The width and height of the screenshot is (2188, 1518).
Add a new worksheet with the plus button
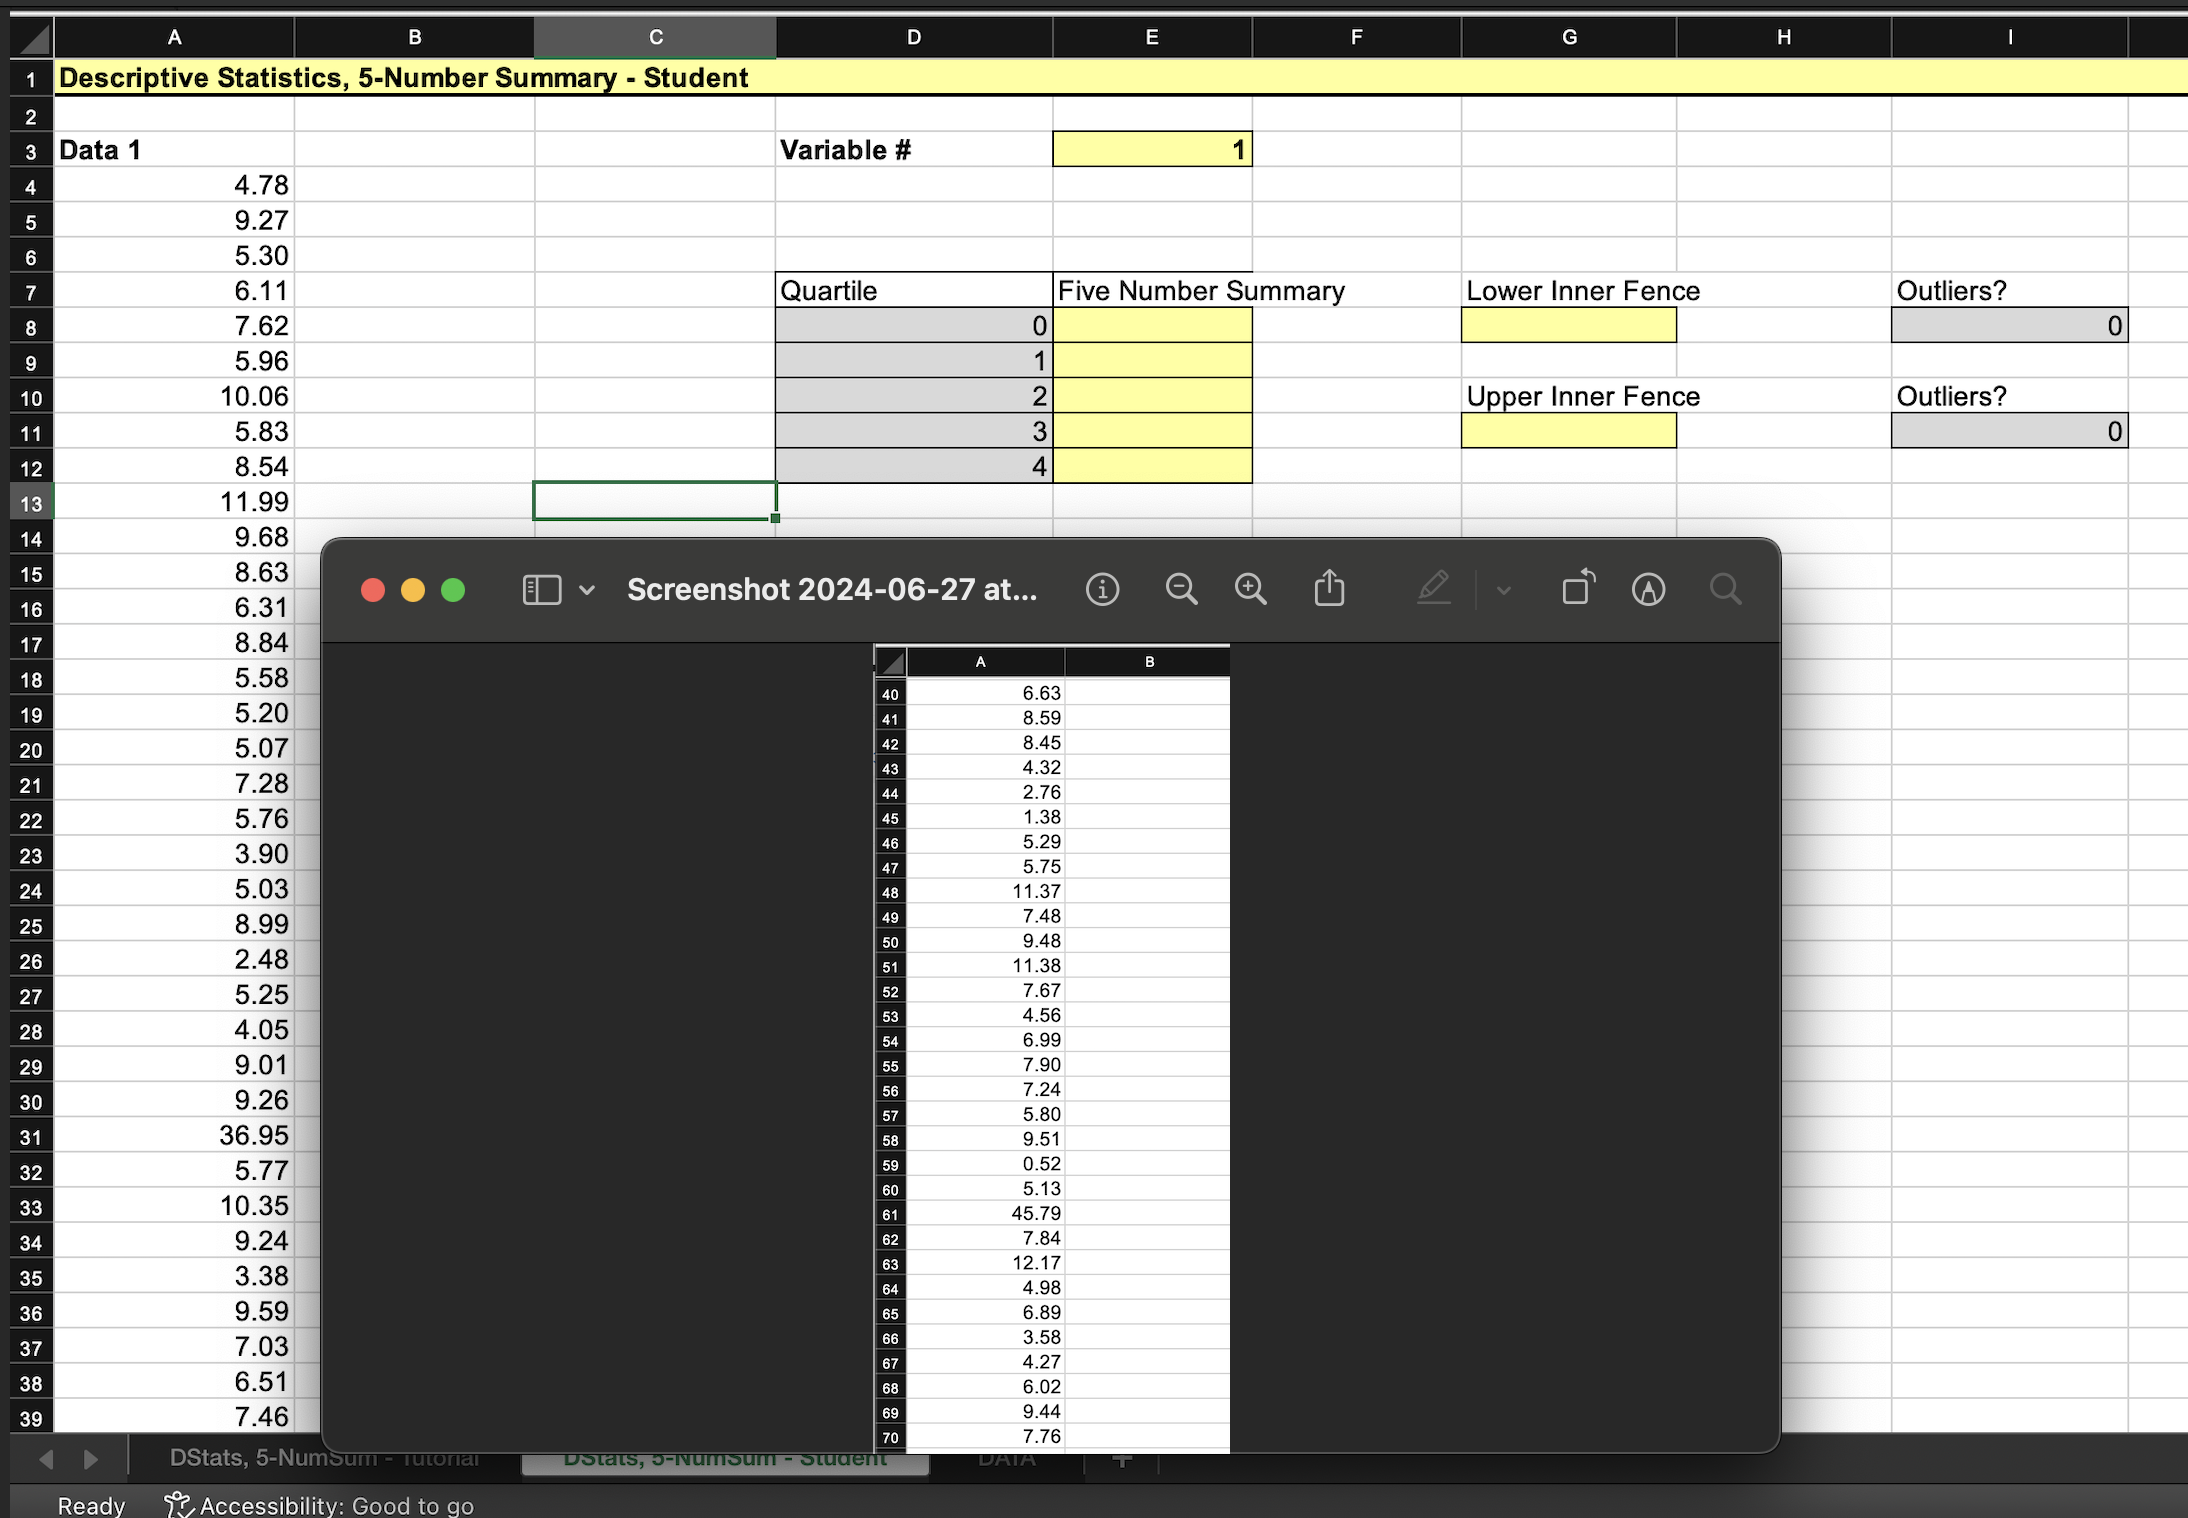[x=1120, y=1459]
